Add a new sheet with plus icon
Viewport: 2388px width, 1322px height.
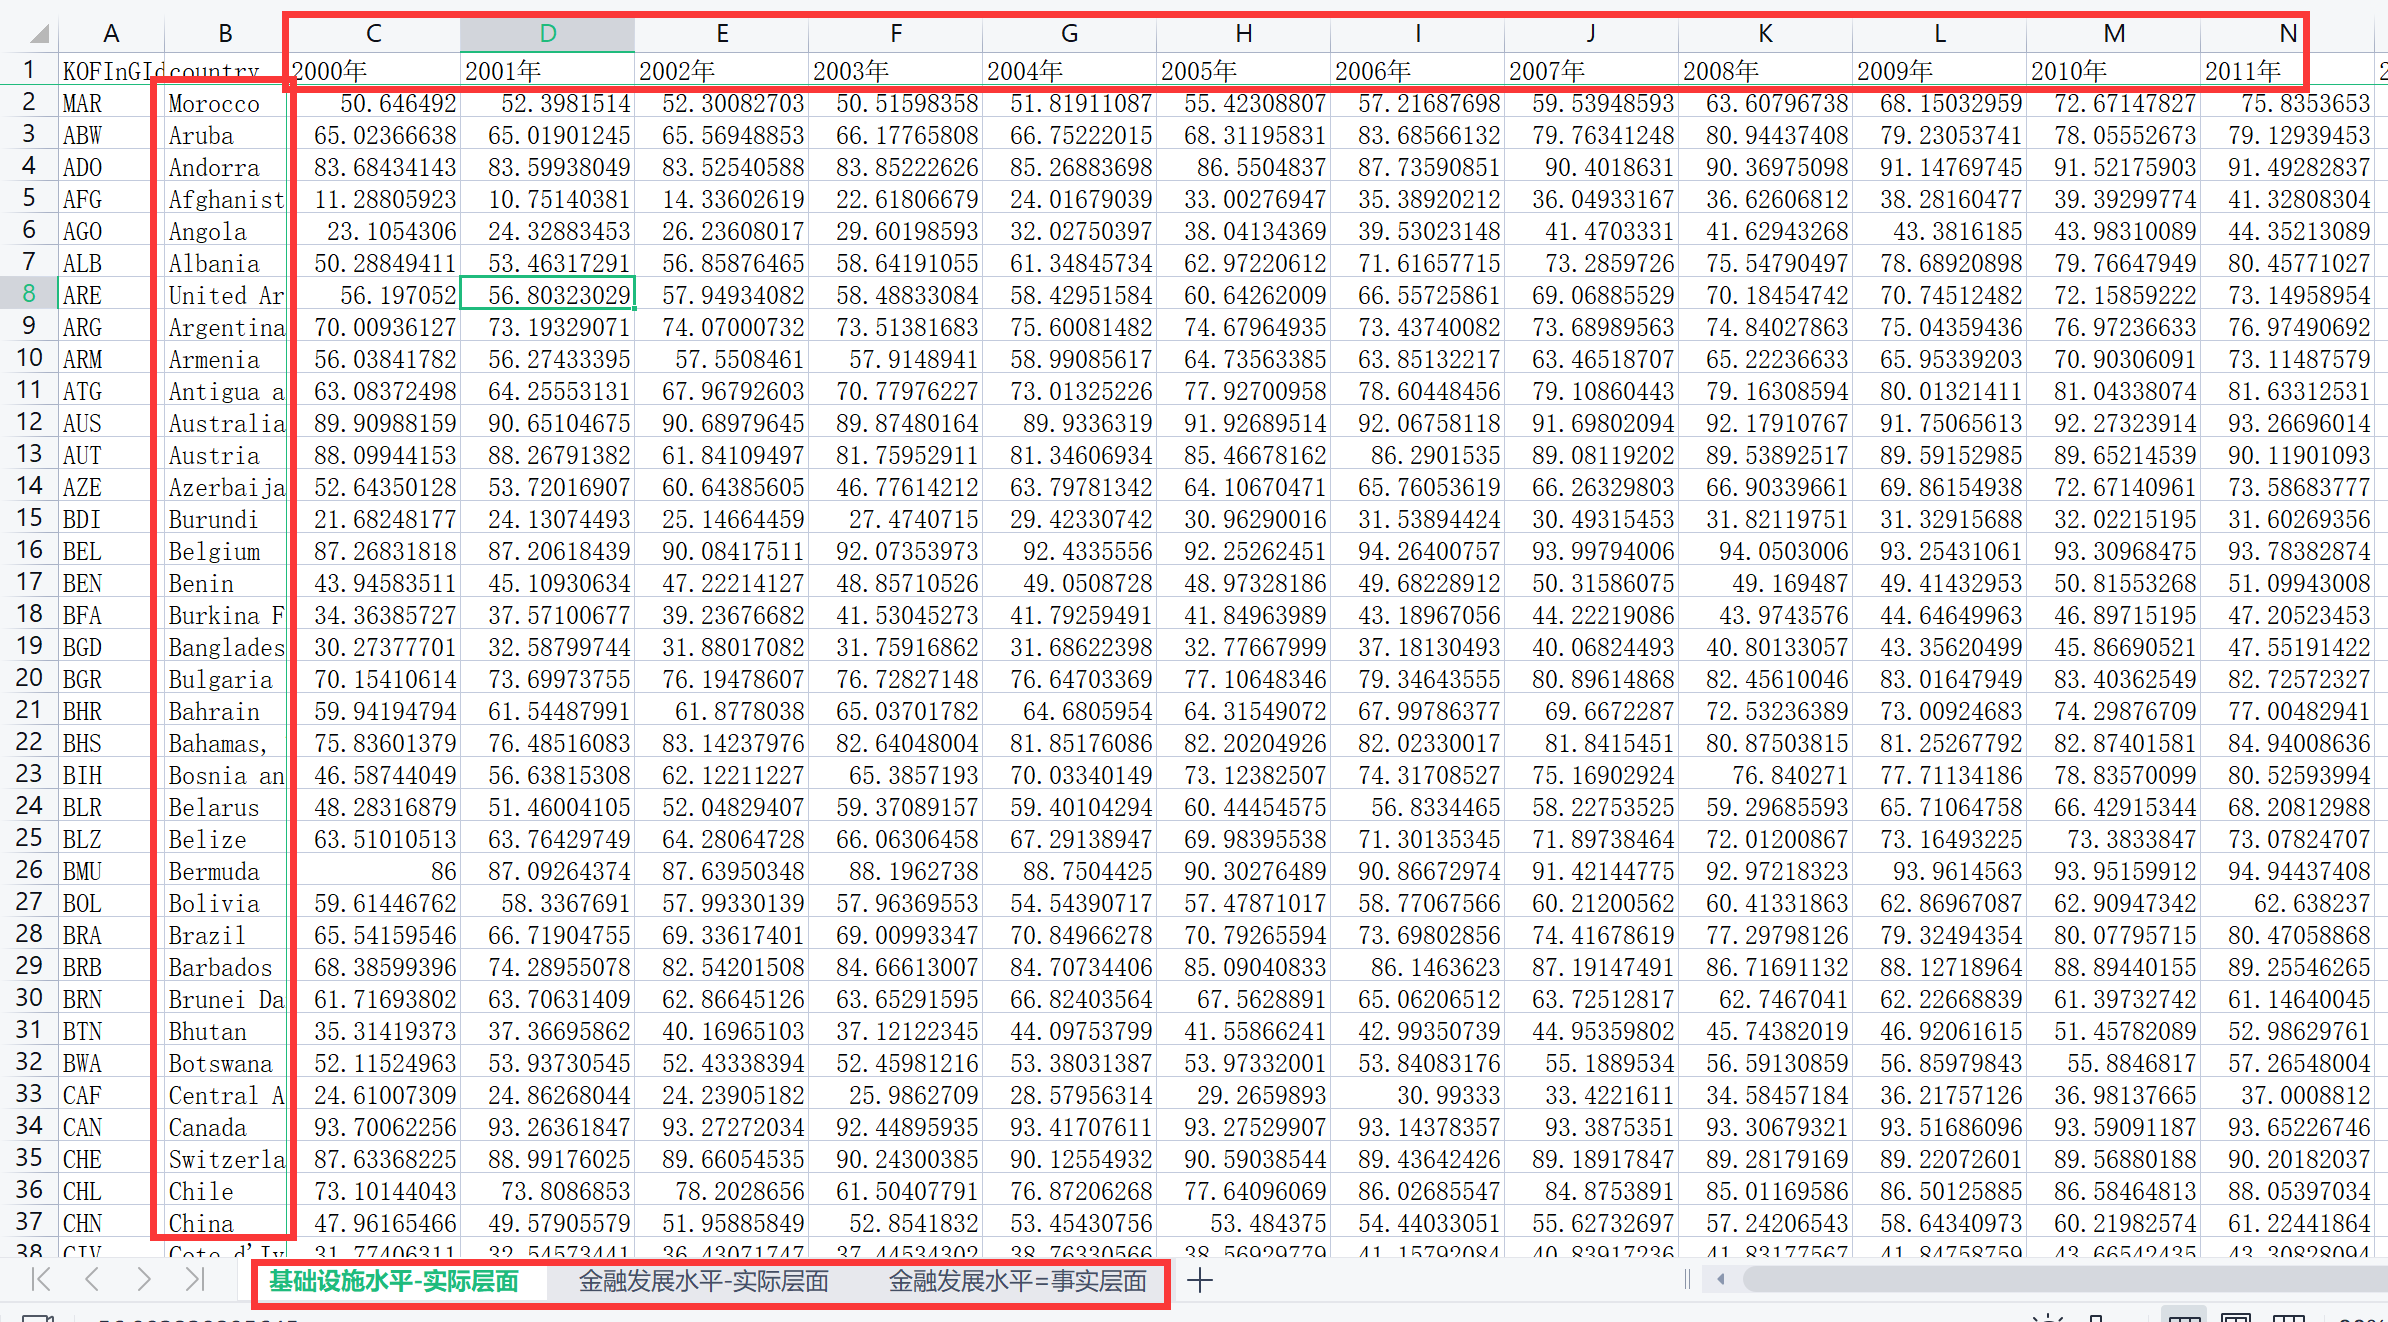[x=1200, y=1280]
